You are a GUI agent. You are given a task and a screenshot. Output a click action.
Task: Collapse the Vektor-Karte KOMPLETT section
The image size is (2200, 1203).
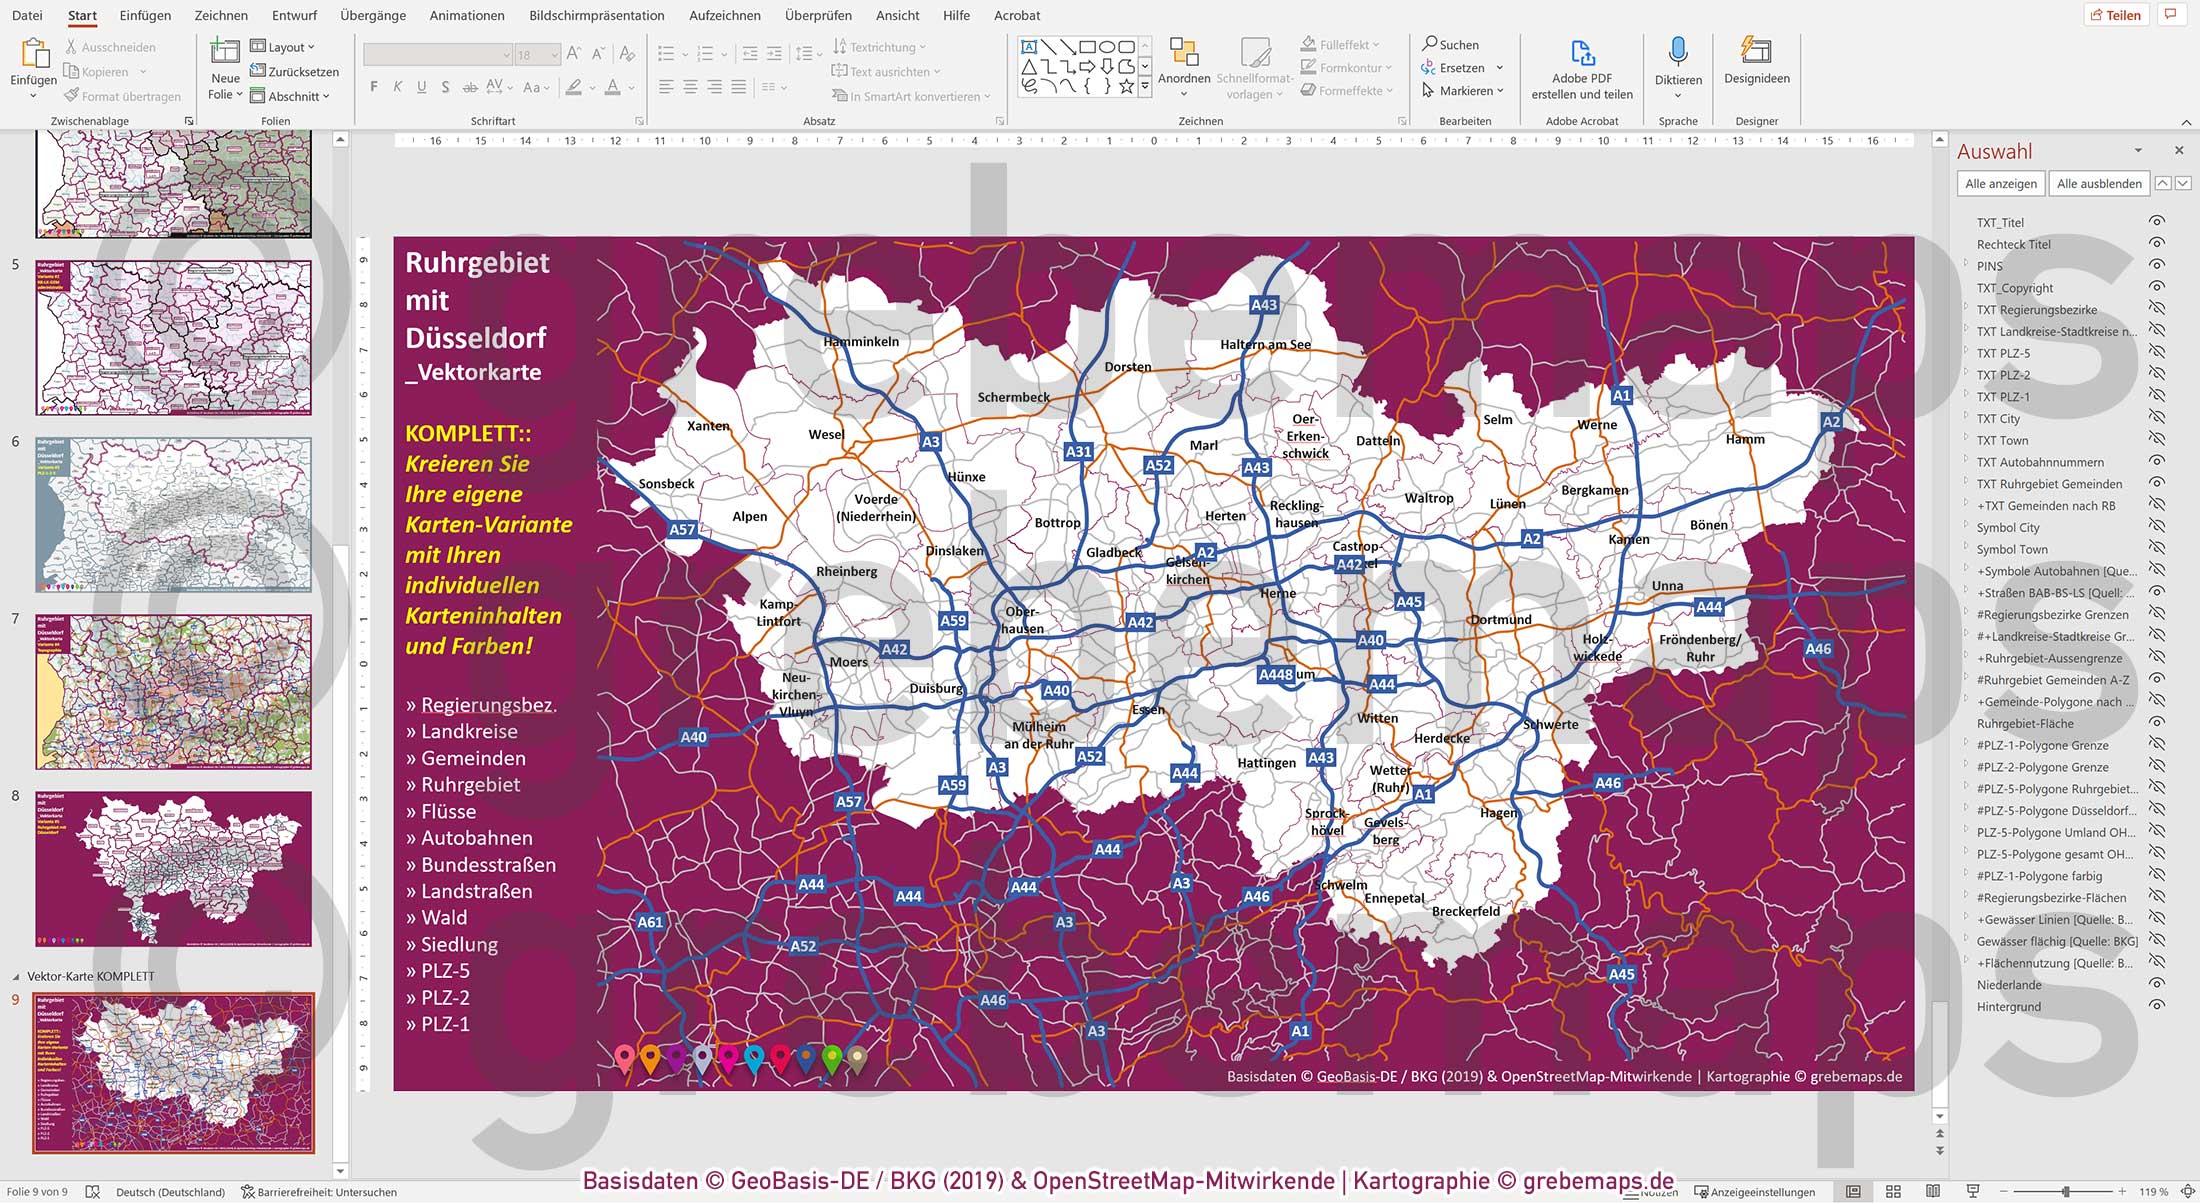[15, 975]
